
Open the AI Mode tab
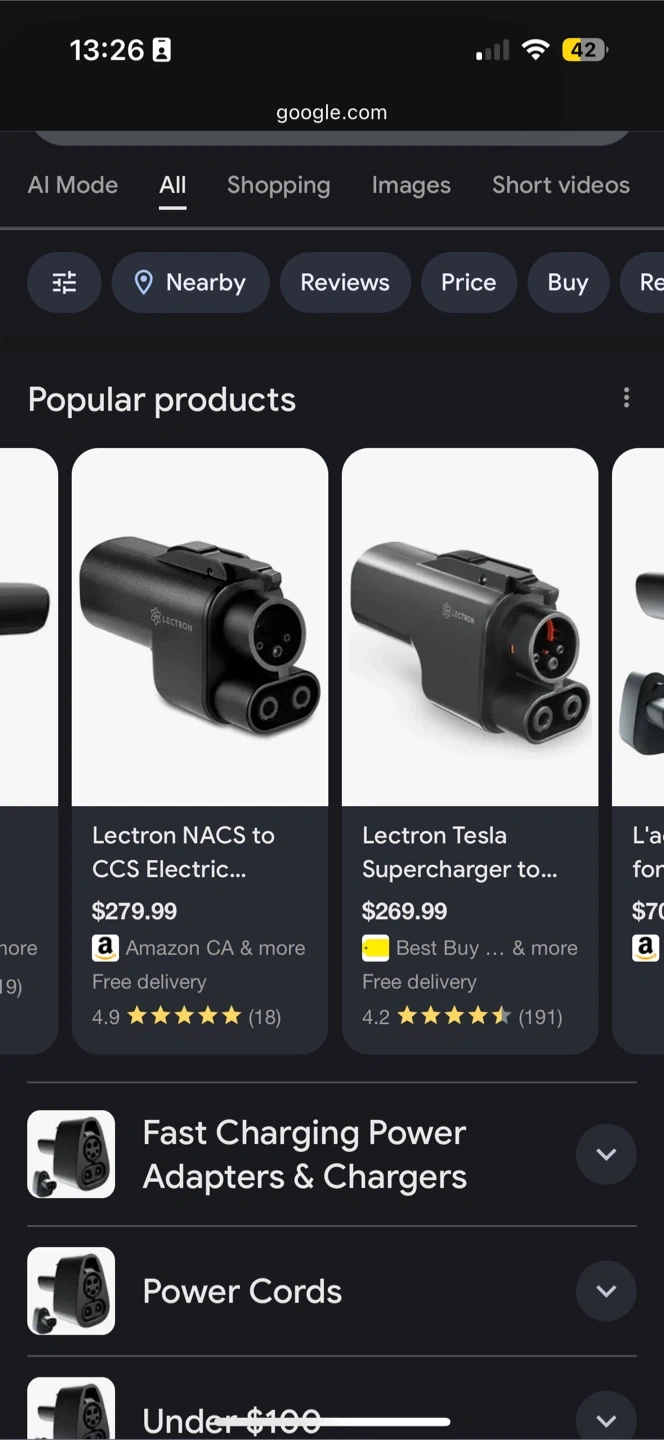pos(73,185)
